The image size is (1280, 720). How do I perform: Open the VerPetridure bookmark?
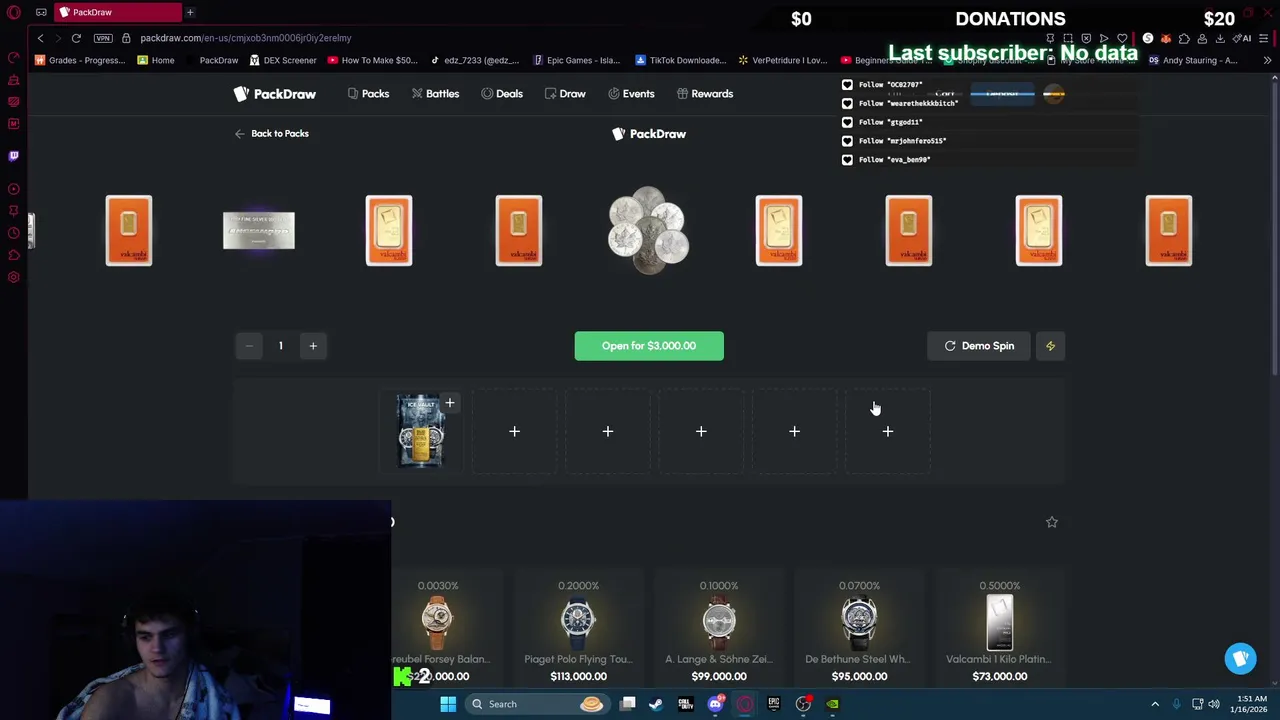coord(783,60)
